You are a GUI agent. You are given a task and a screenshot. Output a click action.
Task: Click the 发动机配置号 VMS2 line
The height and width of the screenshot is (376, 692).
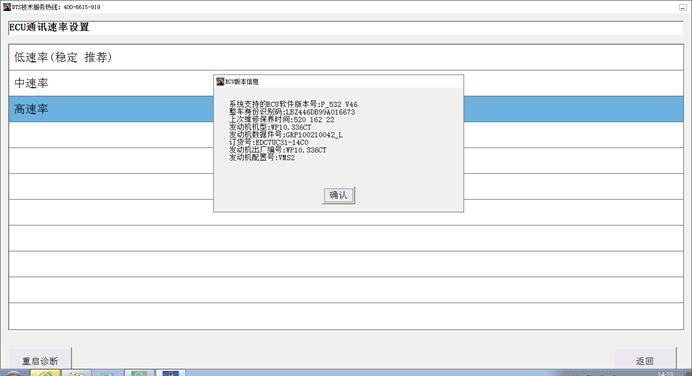pos(262,158)
